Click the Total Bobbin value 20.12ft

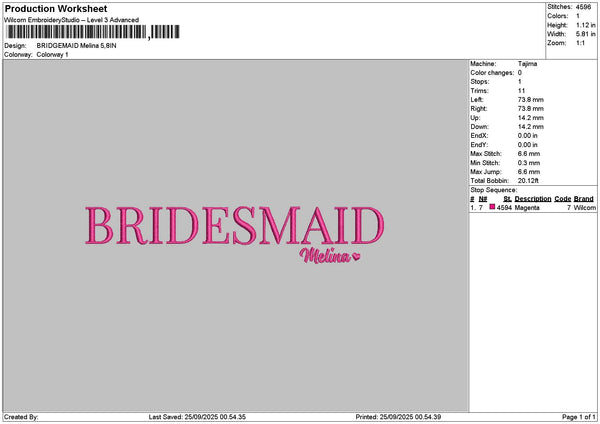[528, 181]
